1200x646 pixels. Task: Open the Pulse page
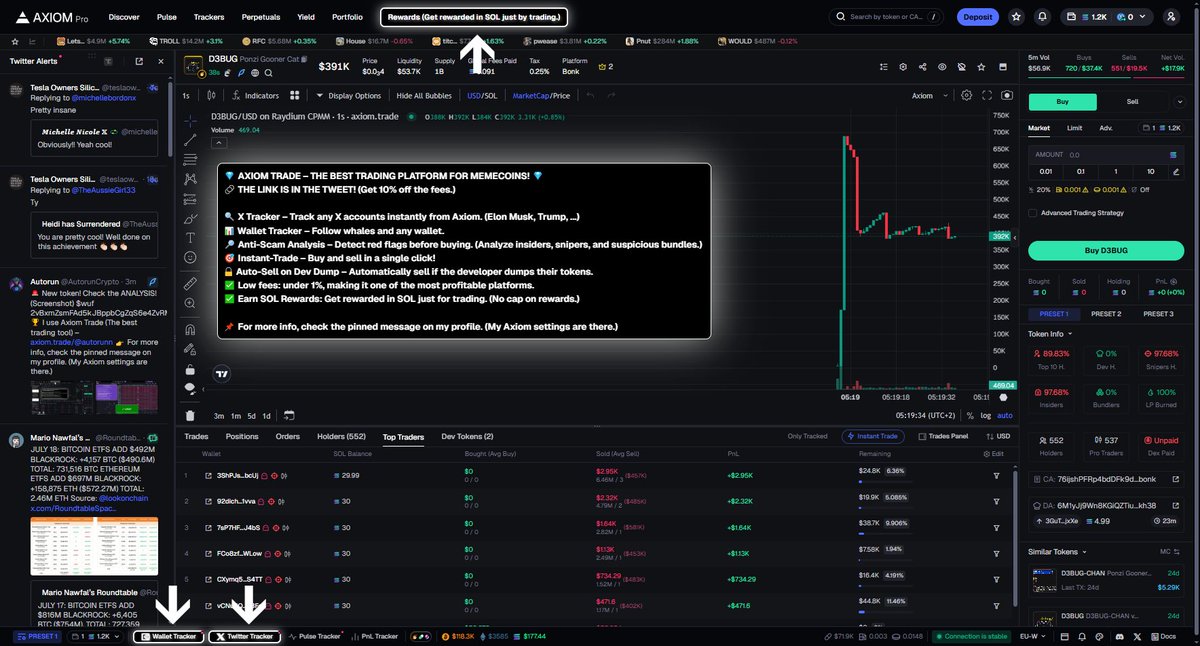click(x=167, y=17)
